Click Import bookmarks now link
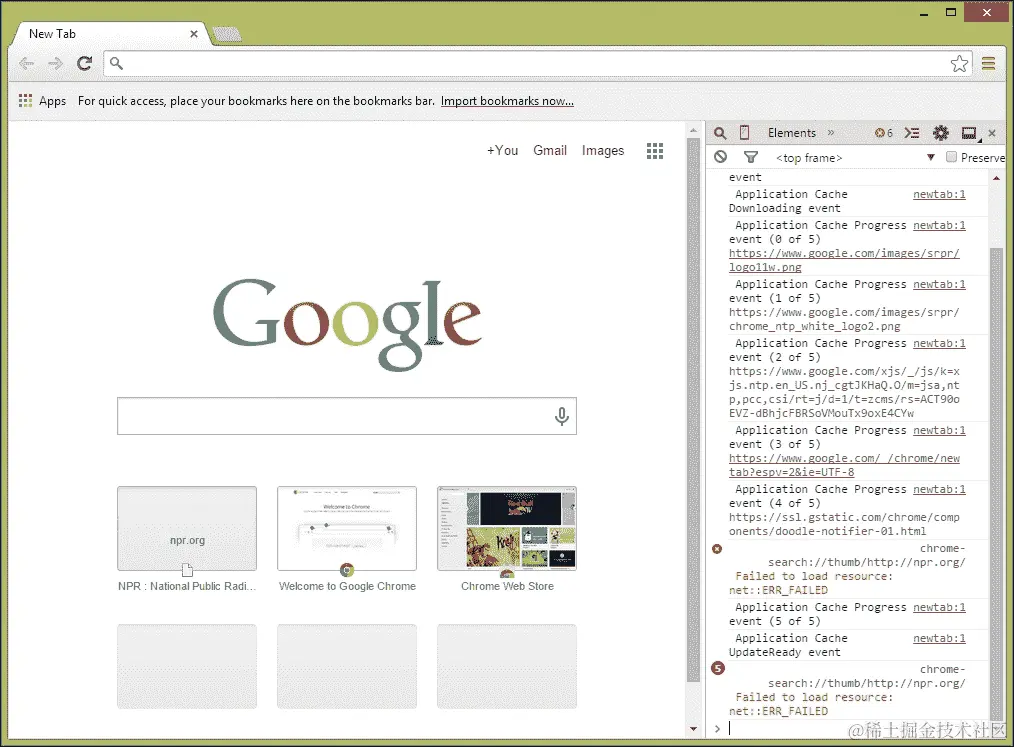Viewport: 1014px width, 747px height. [x=507, y=101]
